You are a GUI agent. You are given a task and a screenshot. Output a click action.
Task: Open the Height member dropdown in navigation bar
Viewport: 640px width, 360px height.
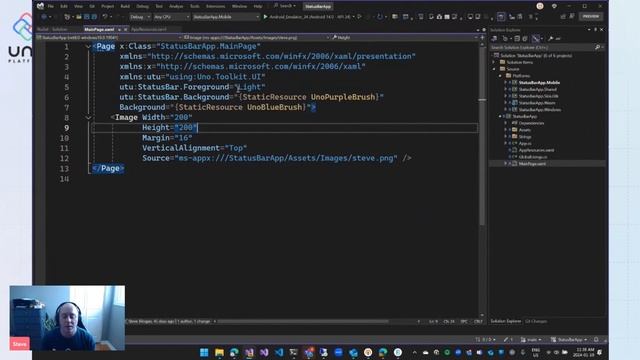pyautogui.click(x=403, y=38)
